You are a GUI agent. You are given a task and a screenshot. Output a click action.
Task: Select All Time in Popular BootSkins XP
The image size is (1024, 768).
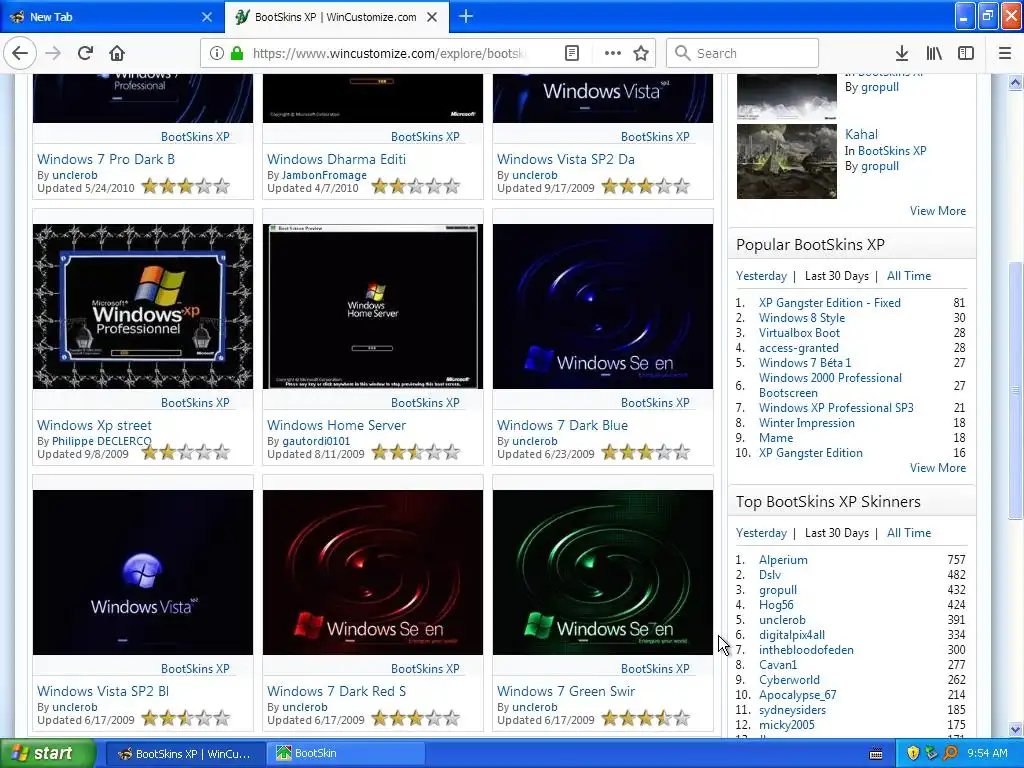click(x=908, y=276)
